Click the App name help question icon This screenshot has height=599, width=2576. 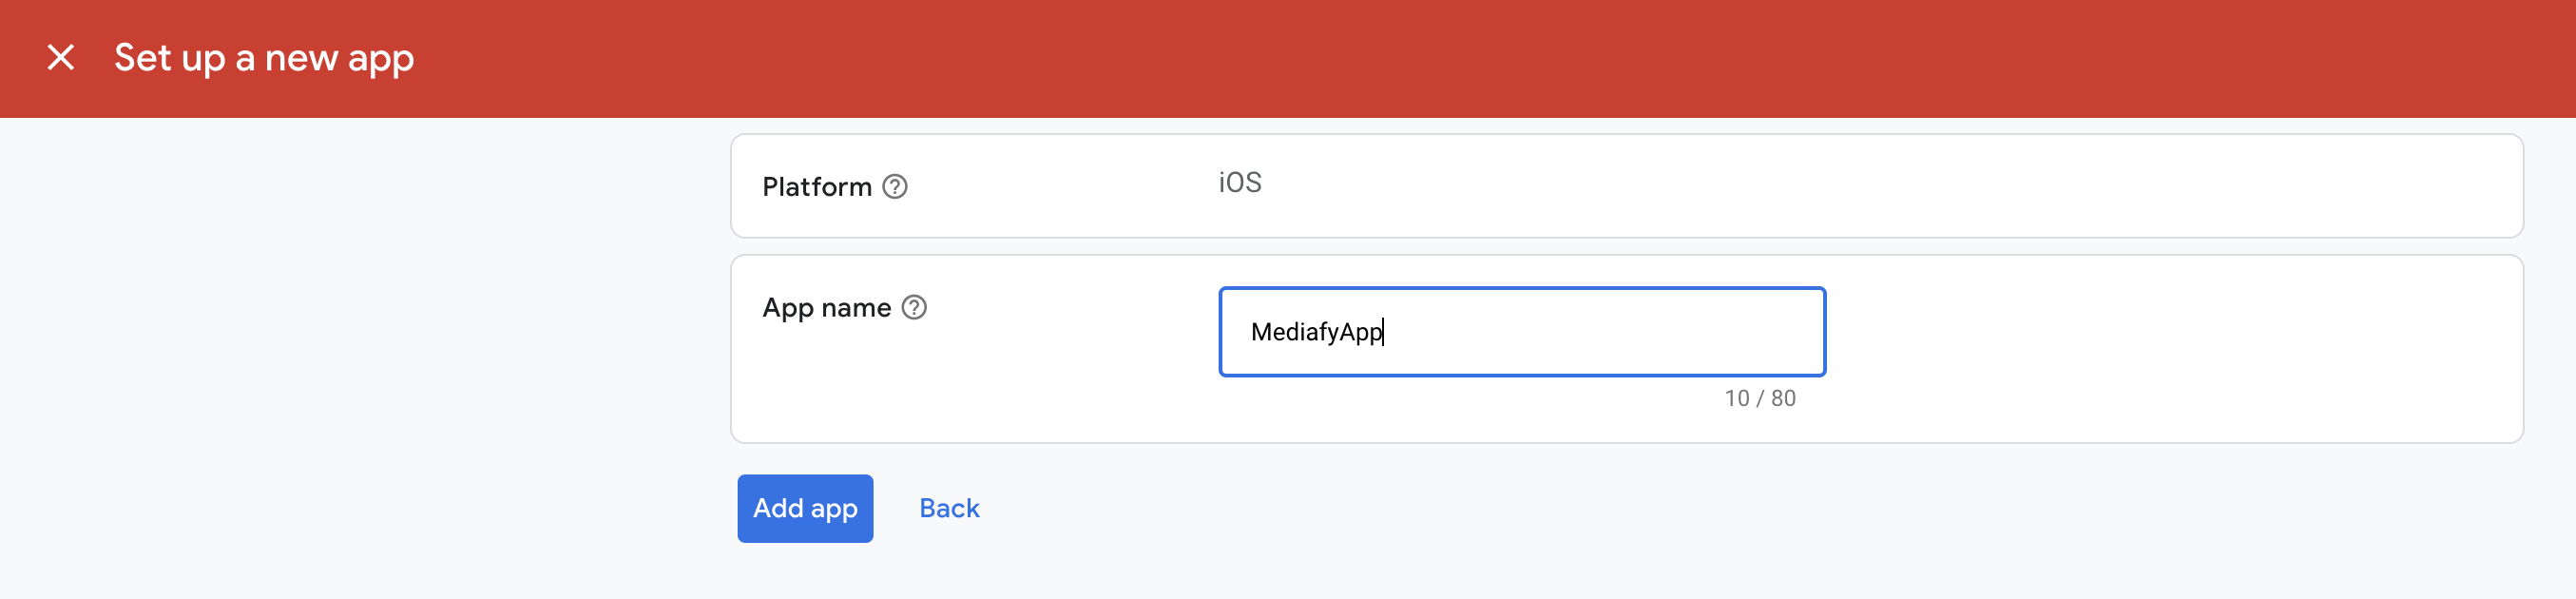pyautogui.click(x=914, y=307)
